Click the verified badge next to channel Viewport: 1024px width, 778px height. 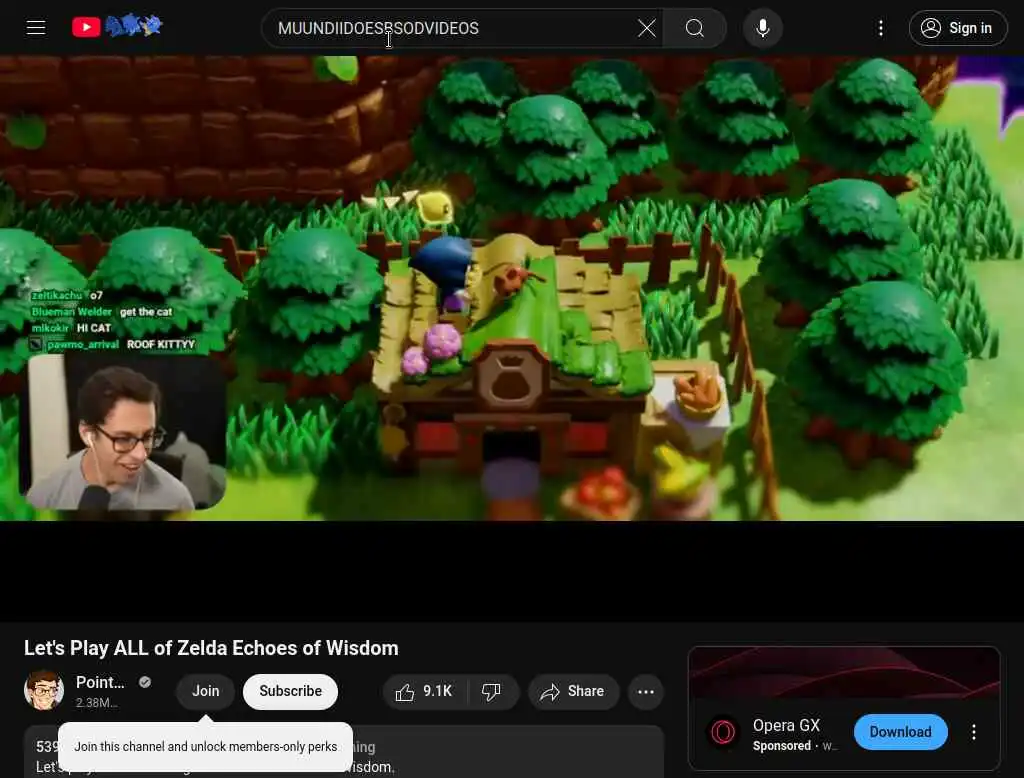tap(145, 682)
